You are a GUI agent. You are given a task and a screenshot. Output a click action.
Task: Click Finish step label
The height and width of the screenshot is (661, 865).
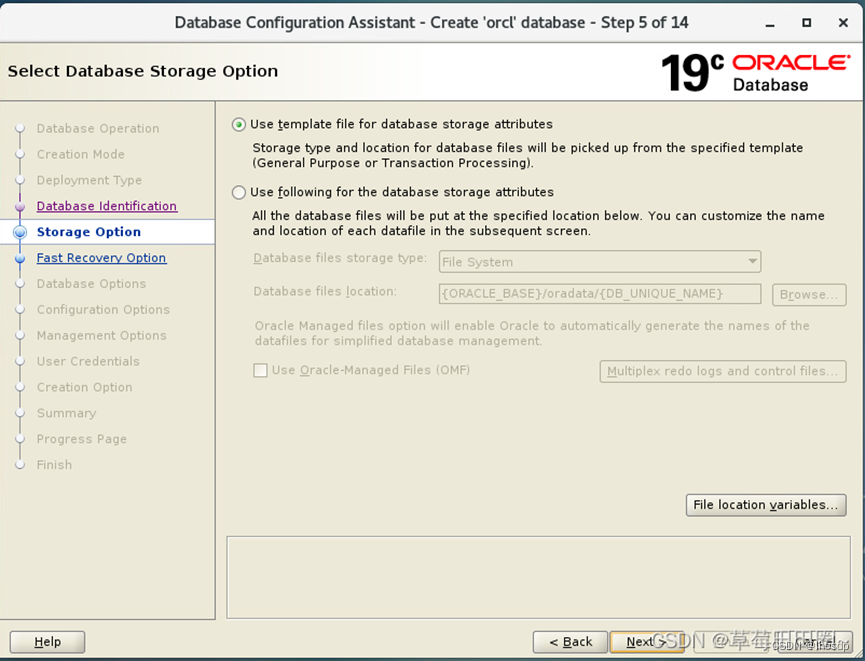point(54,465)
